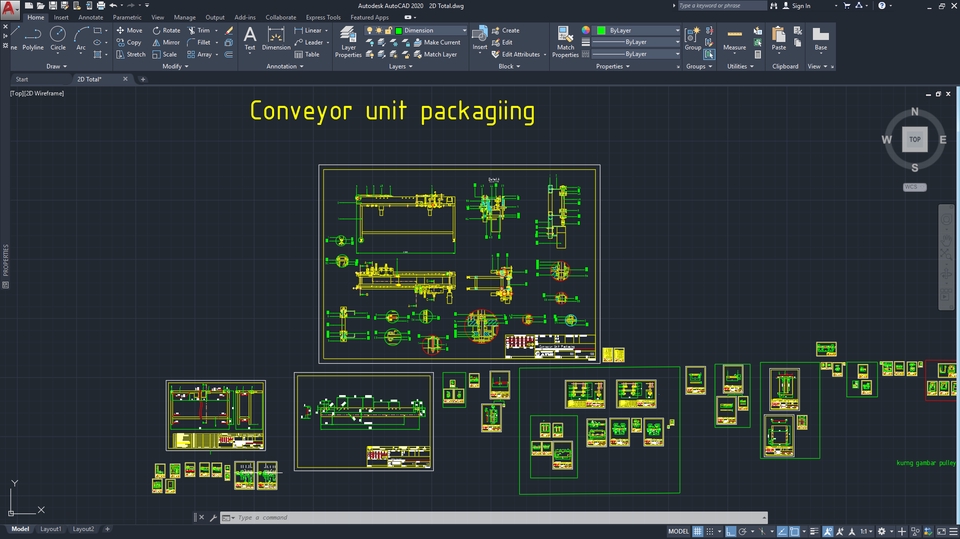This screenshot has height=539, width=960.
Task: Click the Make Current layer button
Action: [x=437, y=42]
